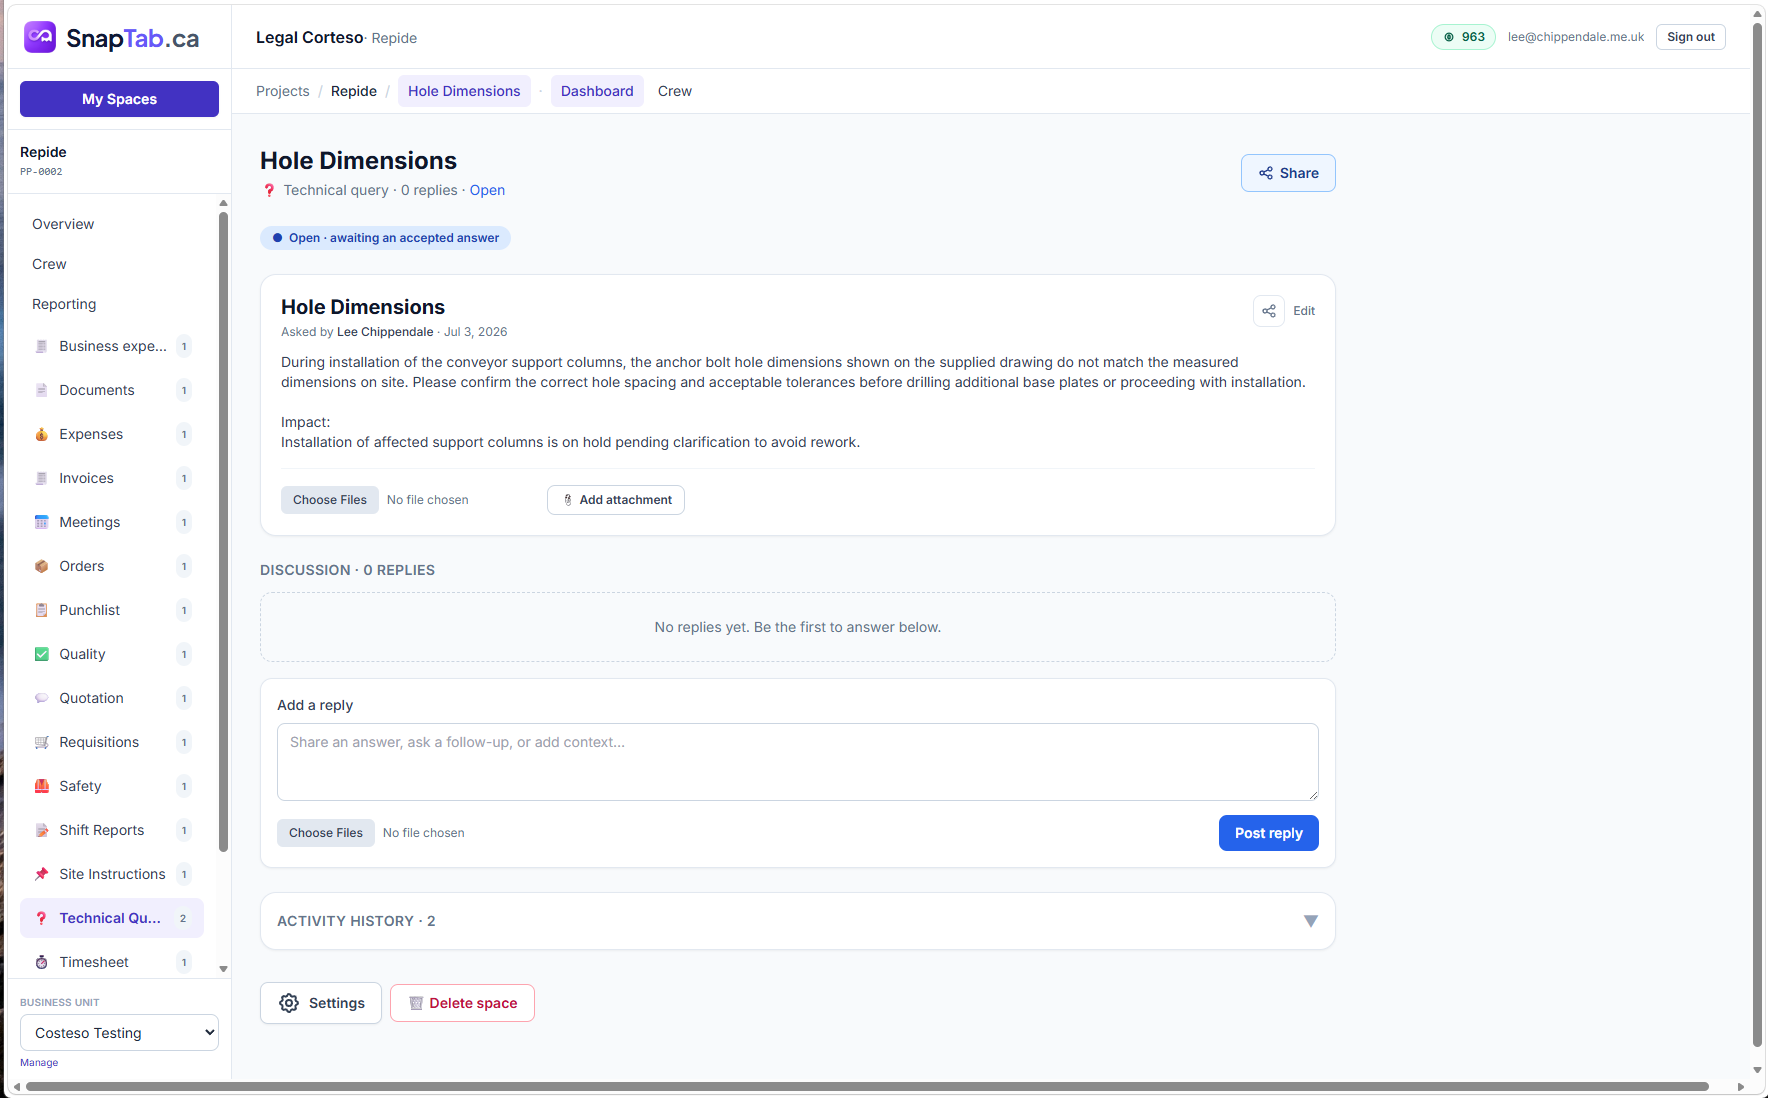This screenshot has height=1098, width=1768.
Task: Click the Sign out button
Action: click(x=1690, y=37)
